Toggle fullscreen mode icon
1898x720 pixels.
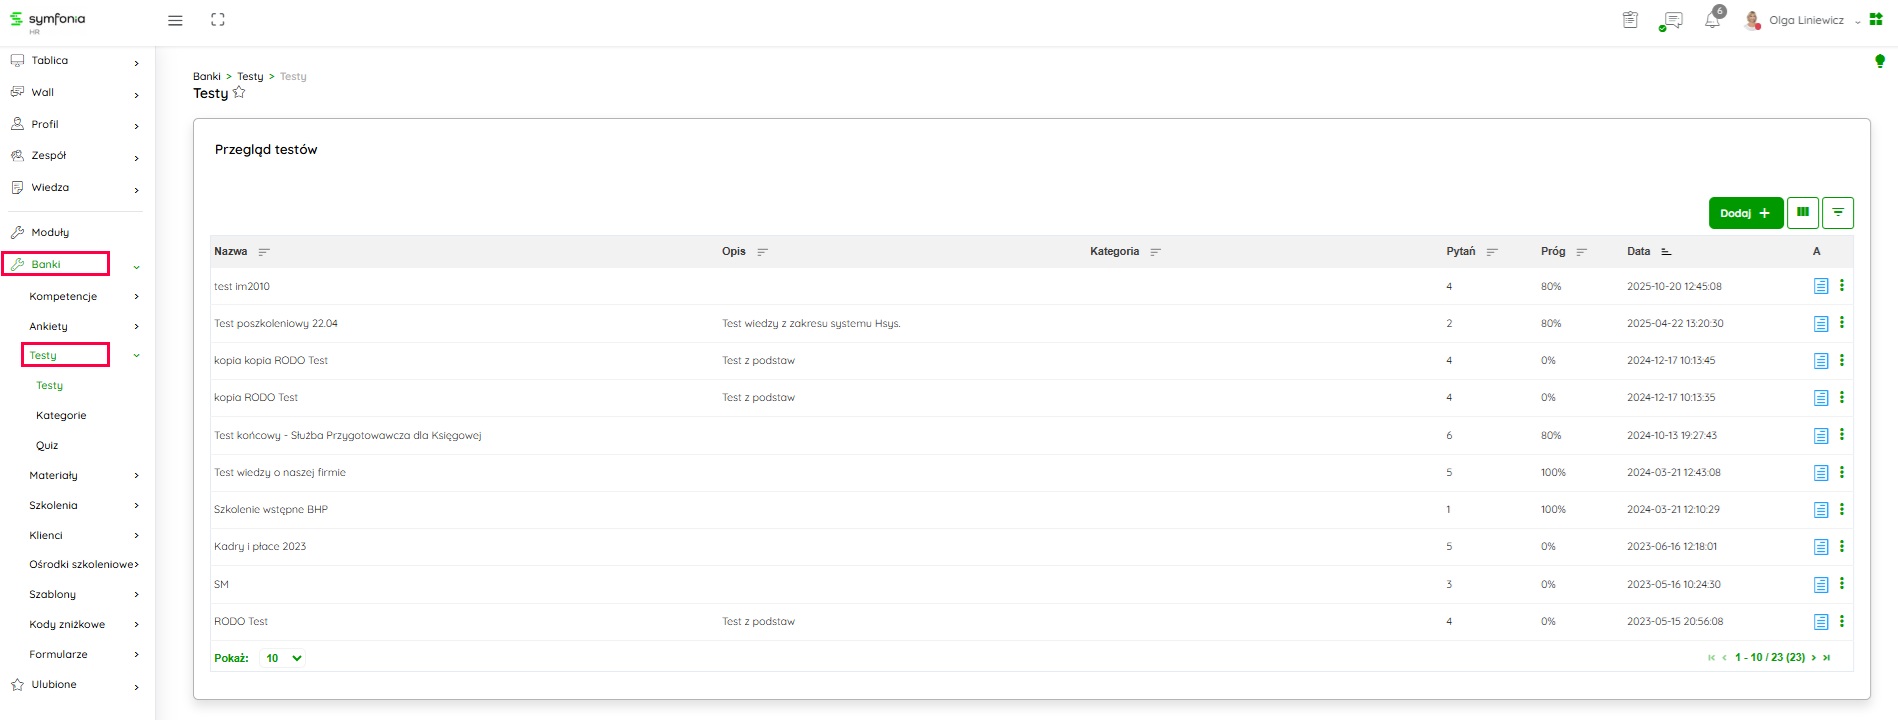click(218, 20)
